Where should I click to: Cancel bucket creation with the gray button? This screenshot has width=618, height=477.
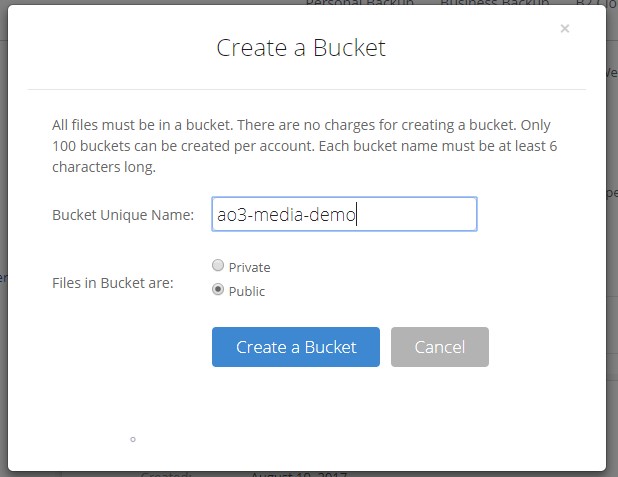(x=439, y=347)
